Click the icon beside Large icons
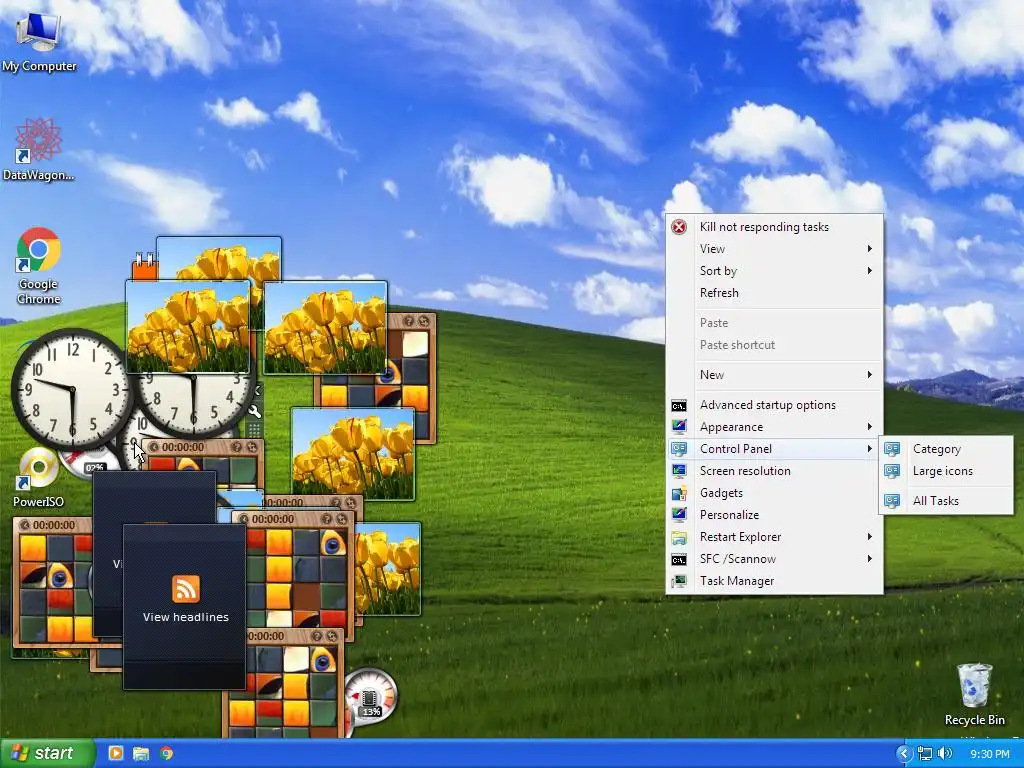Image resolution: width=1024 pixels, height=768 pixels. 892,471
